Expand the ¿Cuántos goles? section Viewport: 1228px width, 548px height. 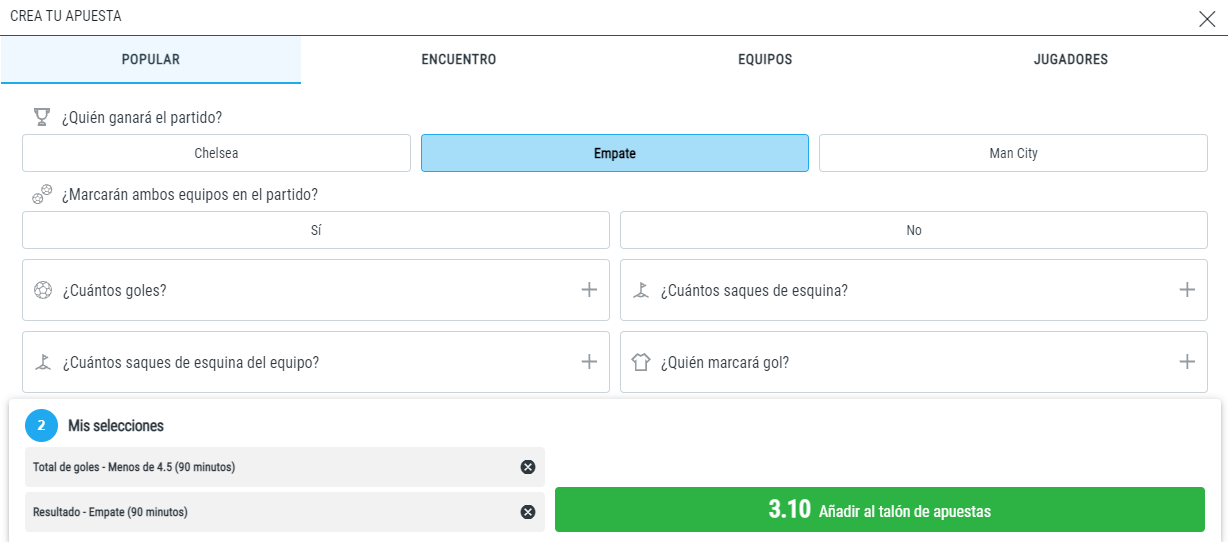[x=316, y=290]
